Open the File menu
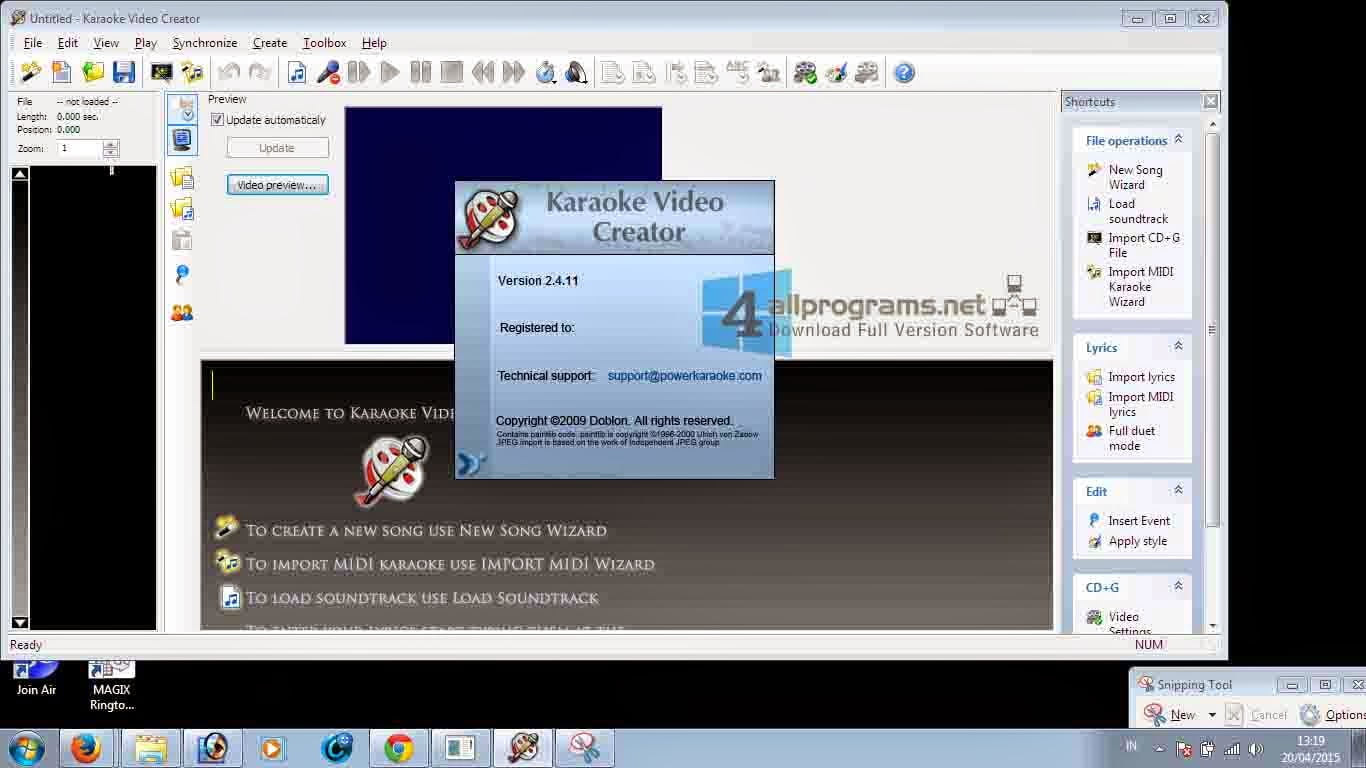Image resolution: width=1366 pixels, height=768 pixels. 33,43
